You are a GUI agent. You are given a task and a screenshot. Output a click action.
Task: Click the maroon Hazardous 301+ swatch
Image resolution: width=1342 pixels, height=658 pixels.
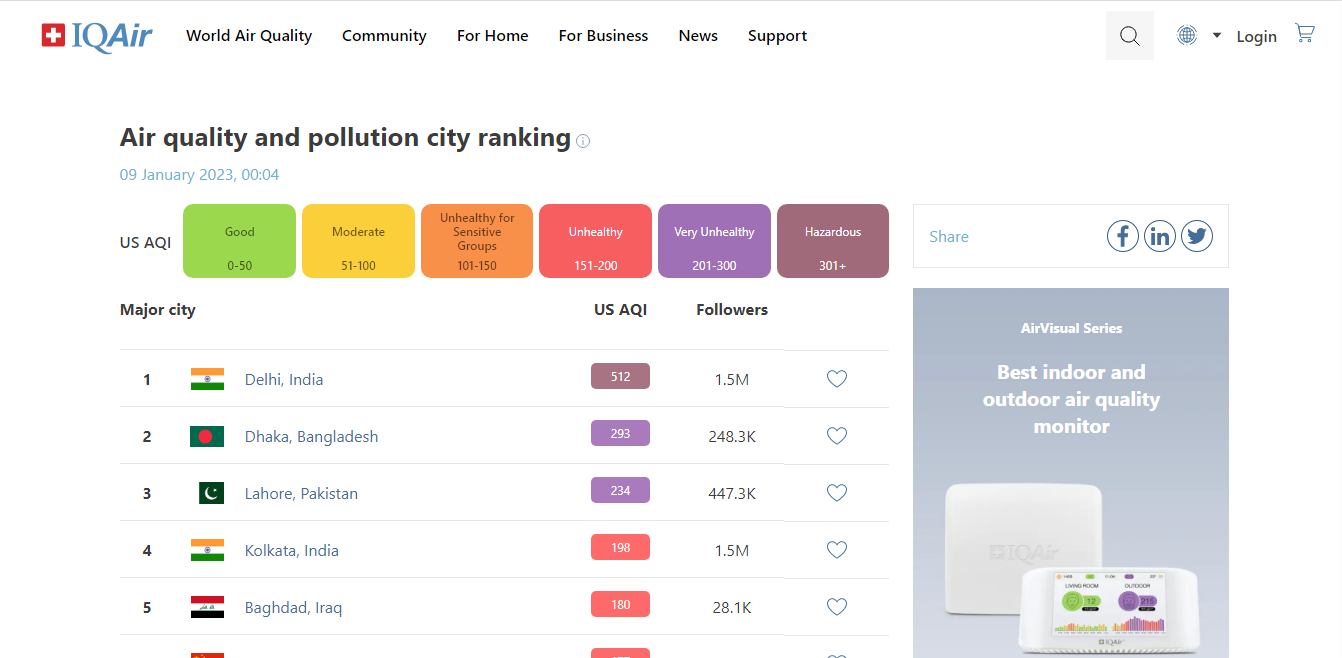[x=833, y=241]
